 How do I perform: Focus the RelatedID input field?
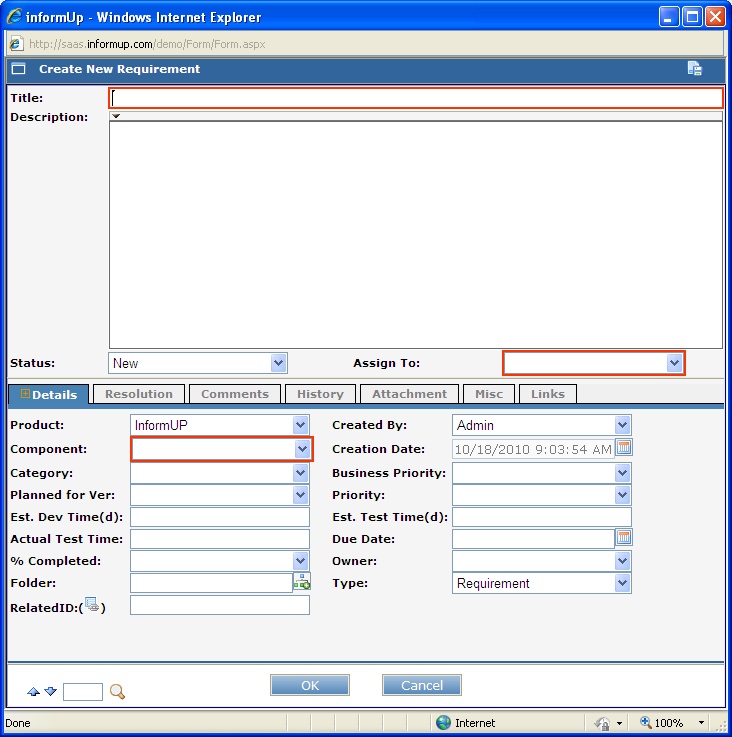tap(220, 605)
